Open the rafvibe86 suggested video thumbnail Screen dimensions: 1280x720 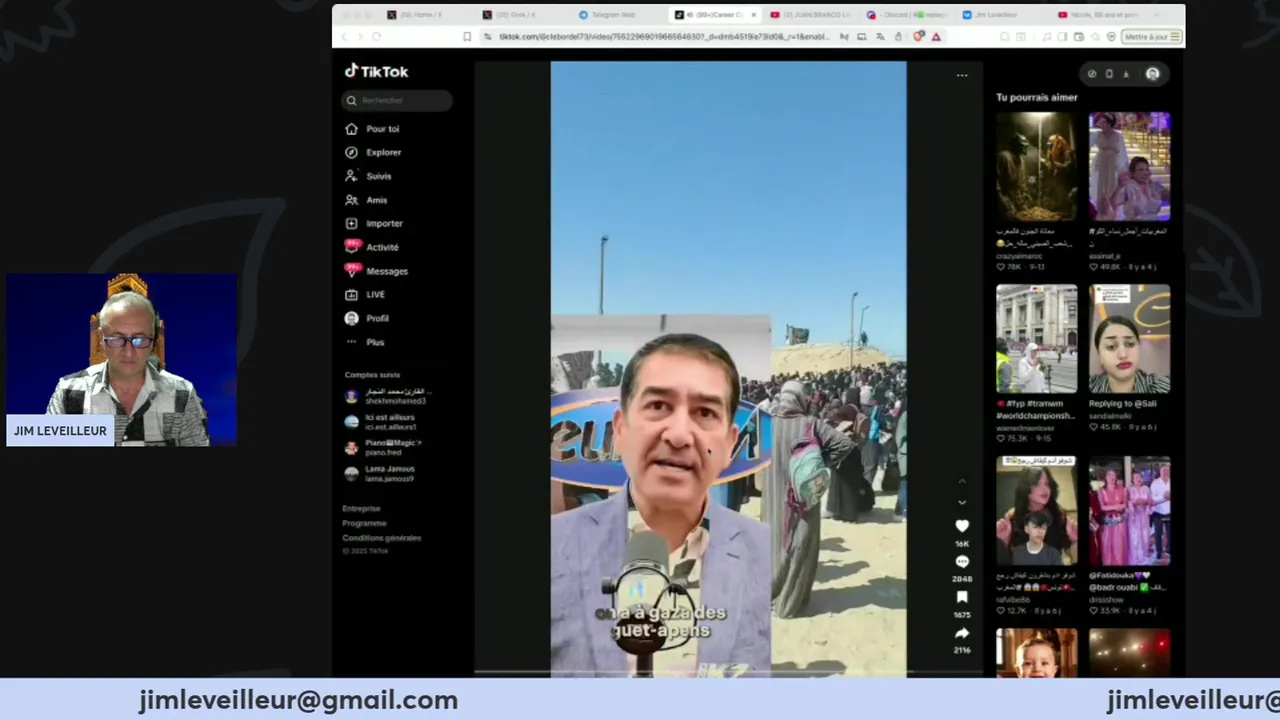[1036, 511]
